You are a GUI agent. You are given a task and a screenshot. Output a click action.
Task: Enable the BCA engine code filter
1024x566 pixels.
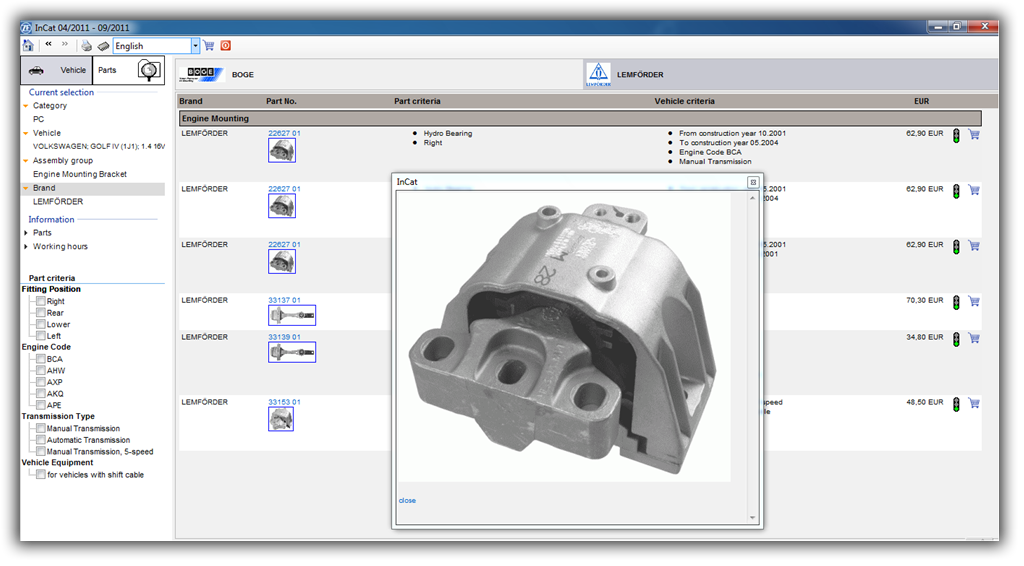point(40,359)
